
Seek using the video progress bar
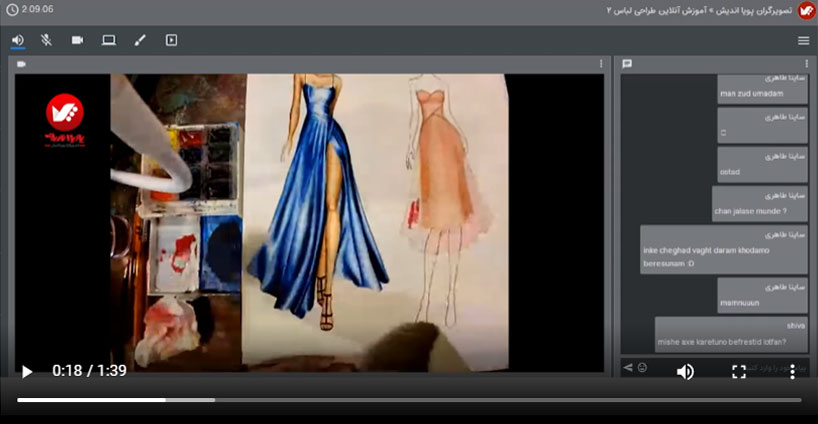pos(409,400)
